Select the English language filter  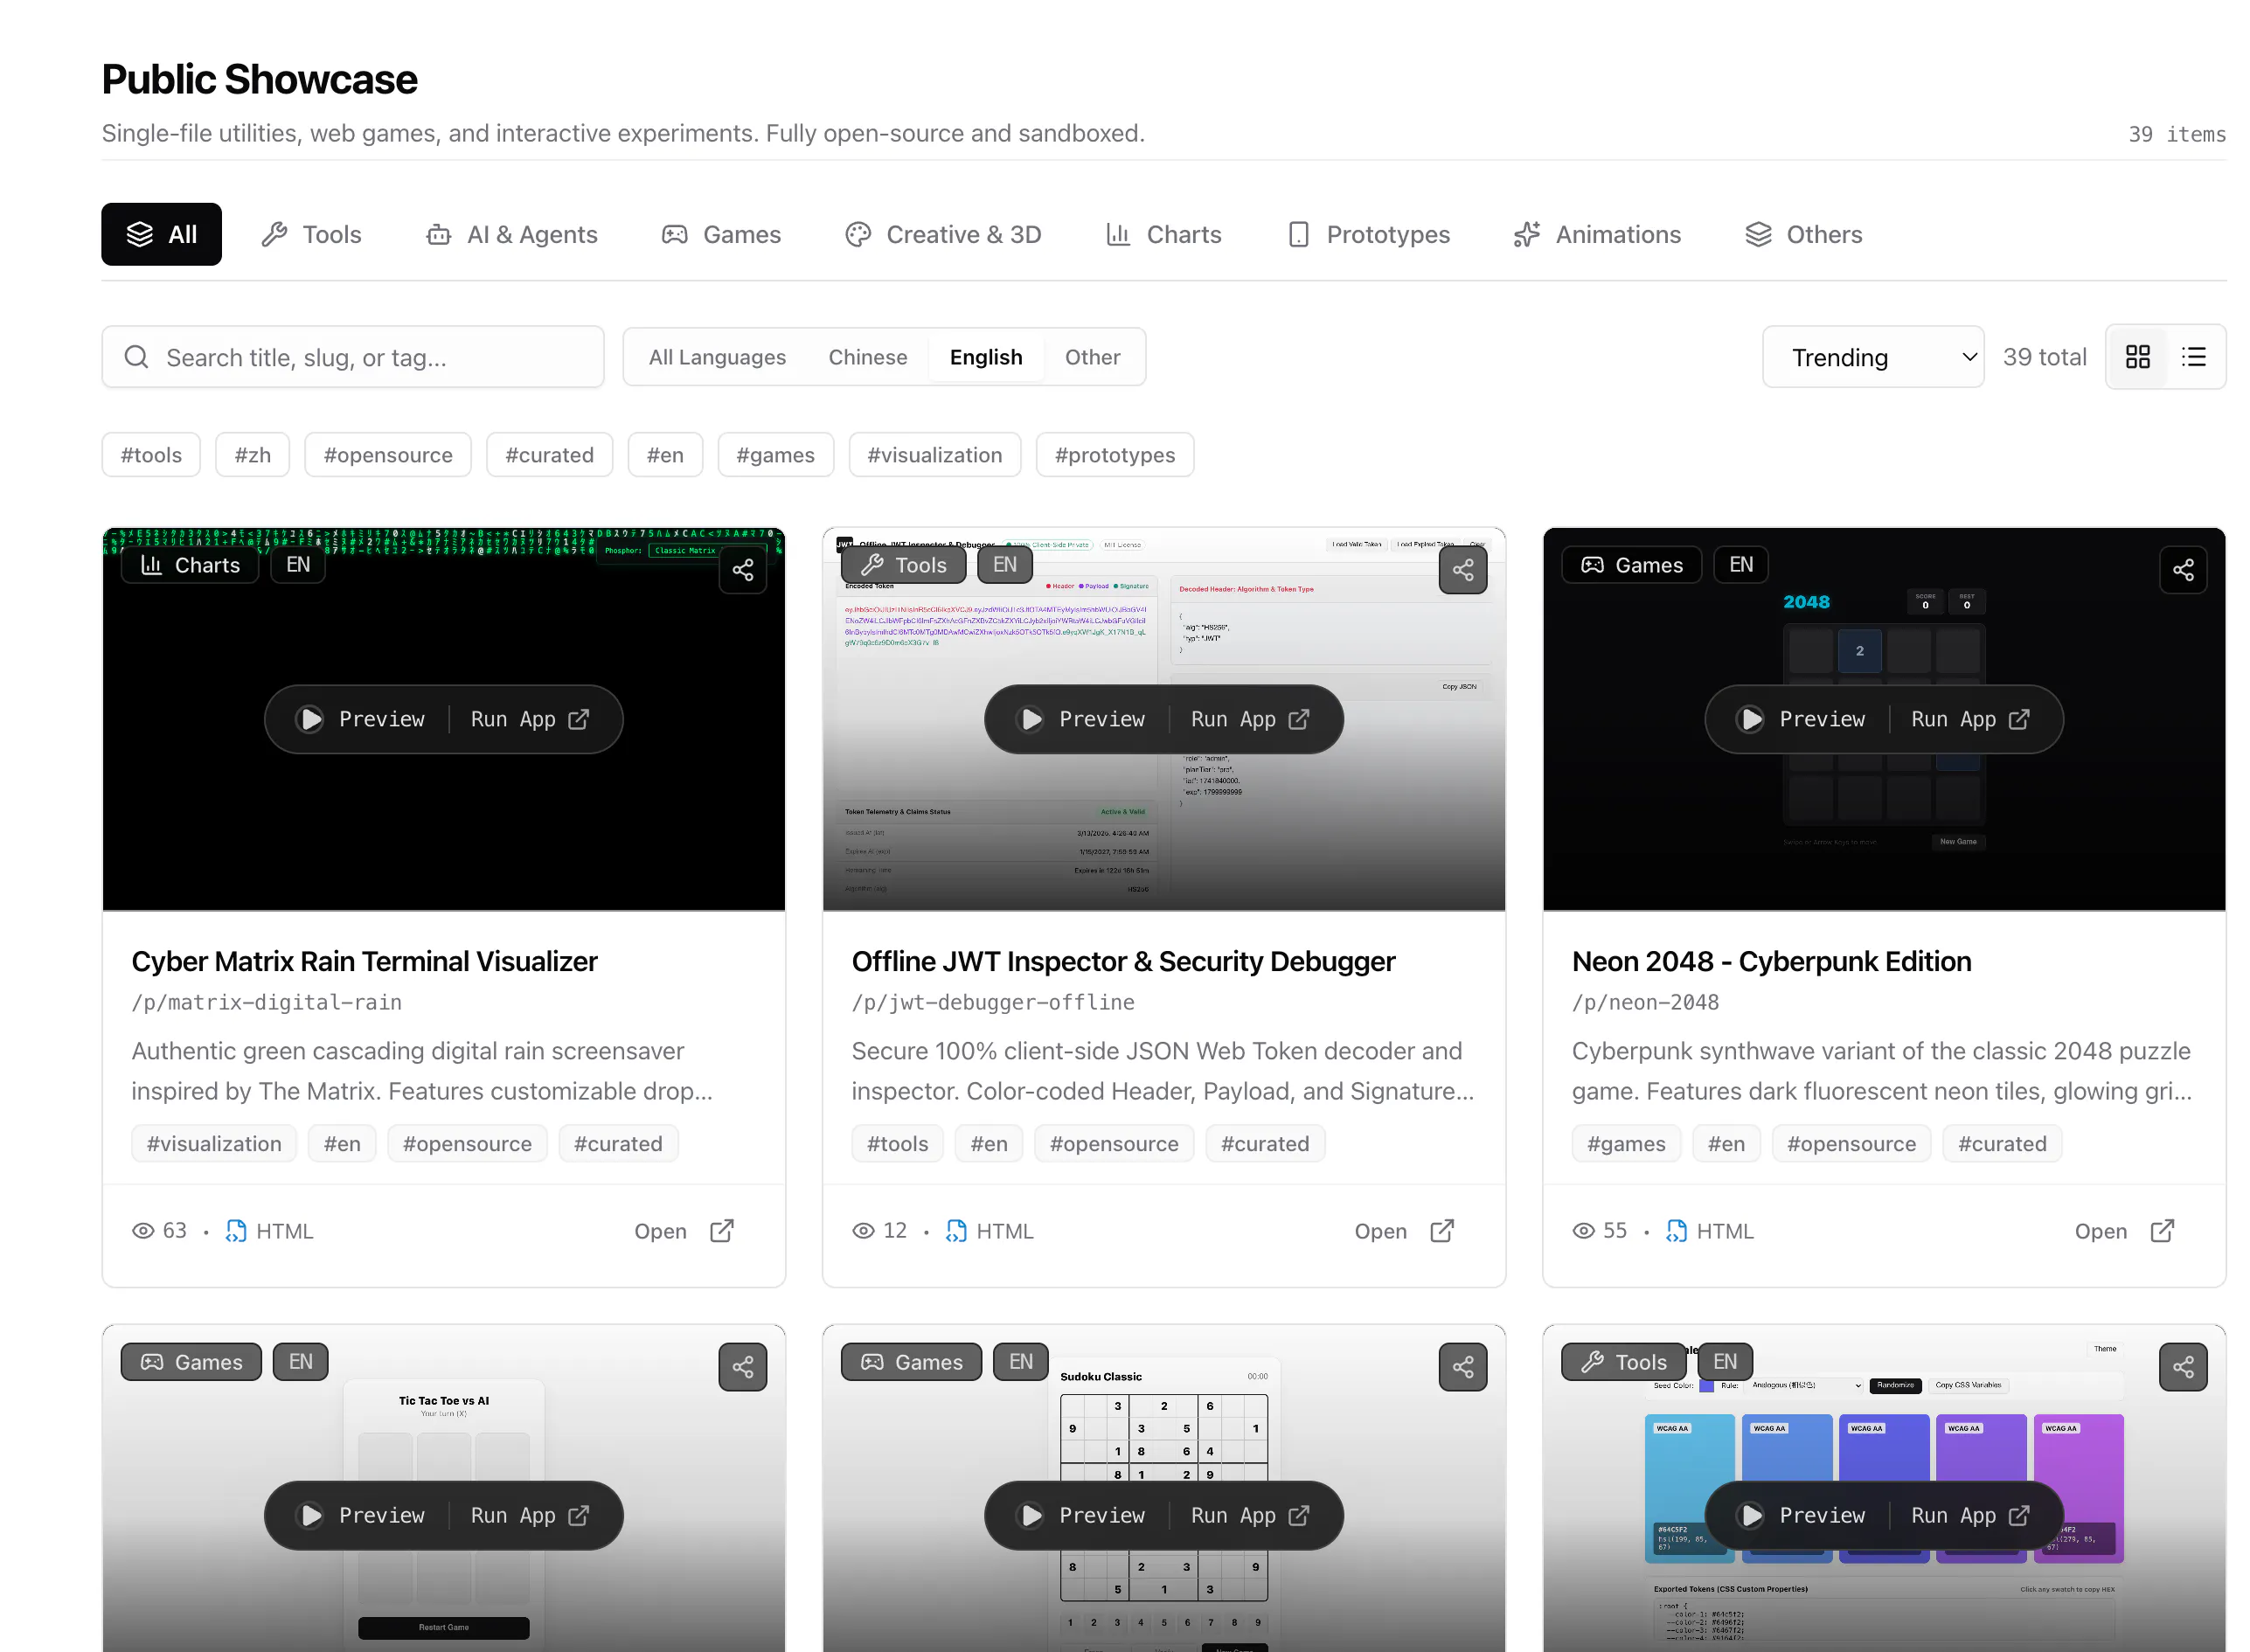(x=985, y=357)
